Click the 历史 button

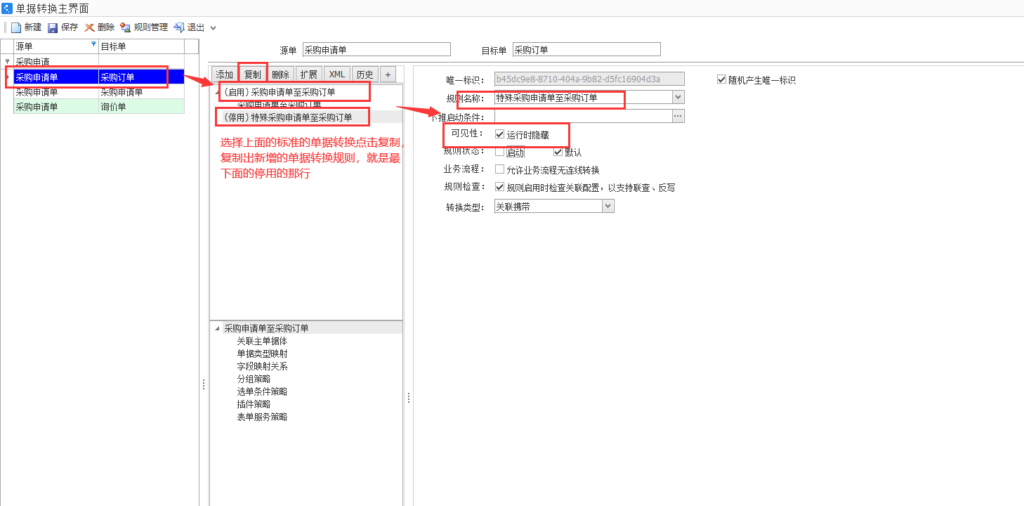tap(365, 74)
